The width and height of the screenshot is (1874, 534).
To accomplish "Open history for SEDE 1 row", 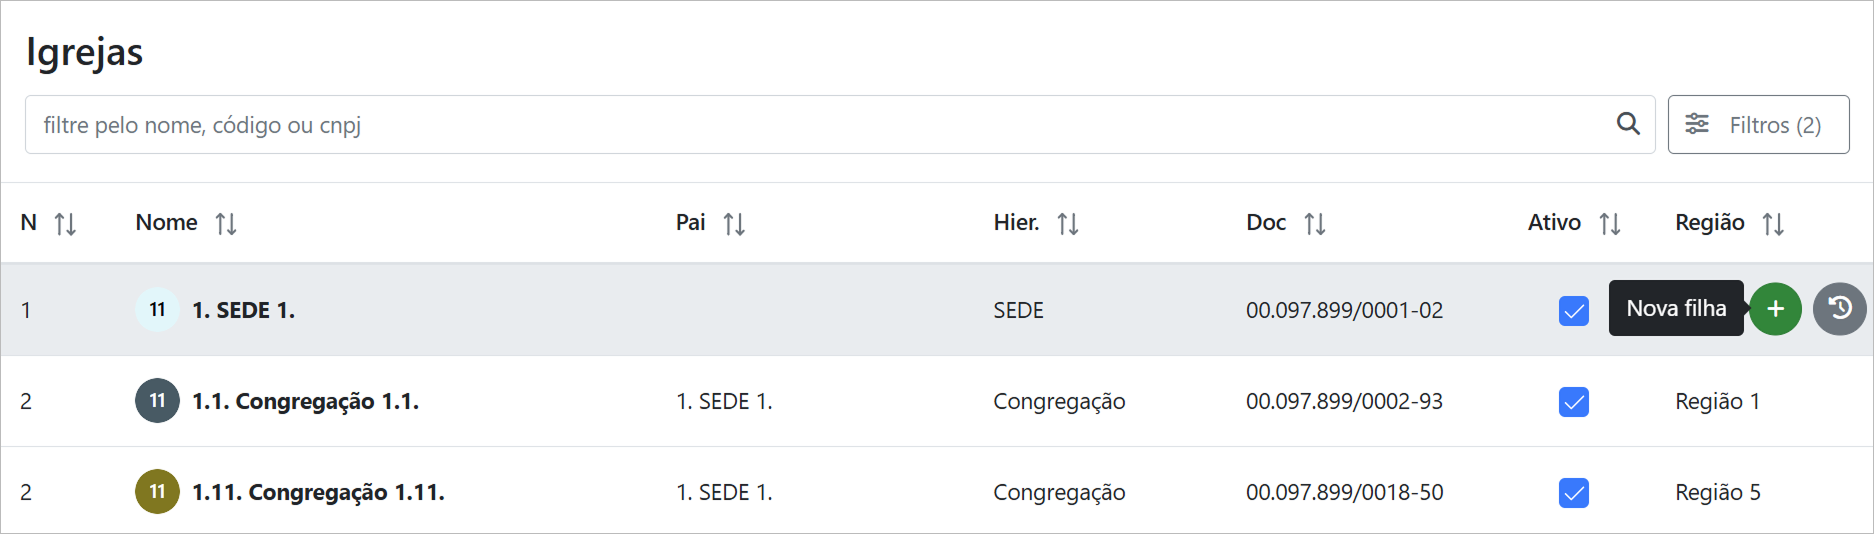I will [x=1839, y=309].
